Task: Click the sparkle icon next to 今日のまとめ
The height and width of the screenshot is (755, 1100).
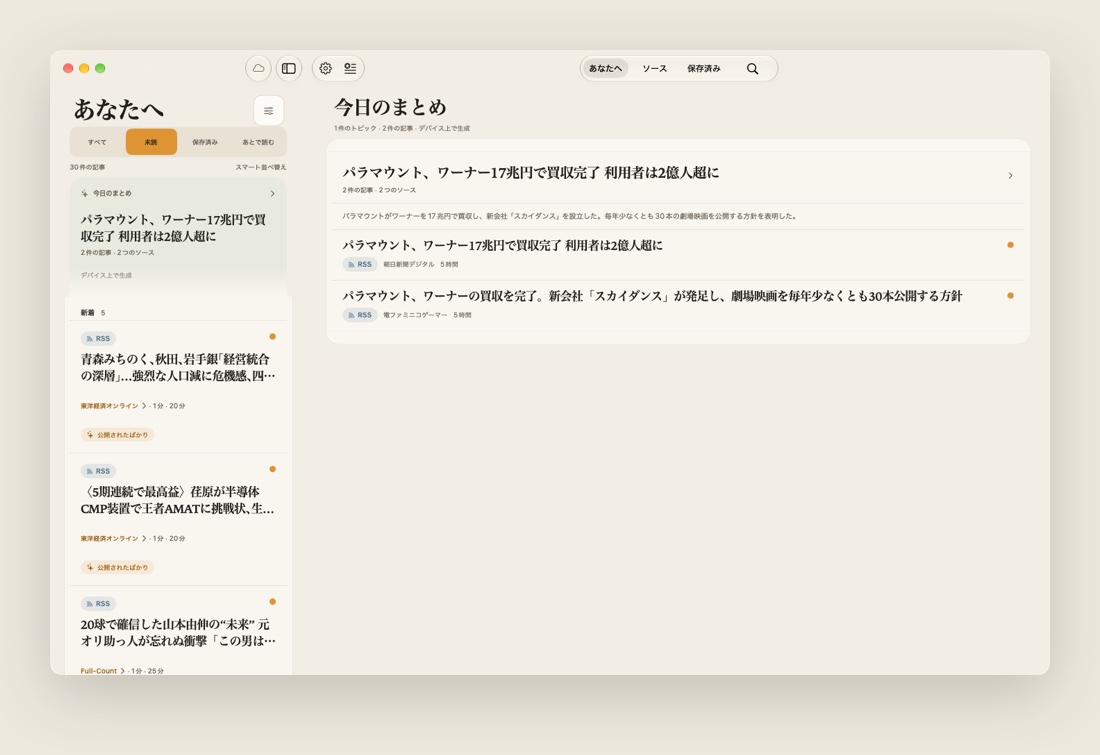Action: 85,193
